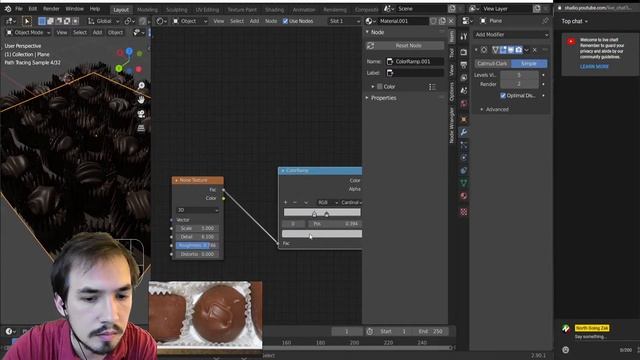Viewport: 640px width, 360px height.
Task: Switch to the Layout workspace tab
Action: 121,9
